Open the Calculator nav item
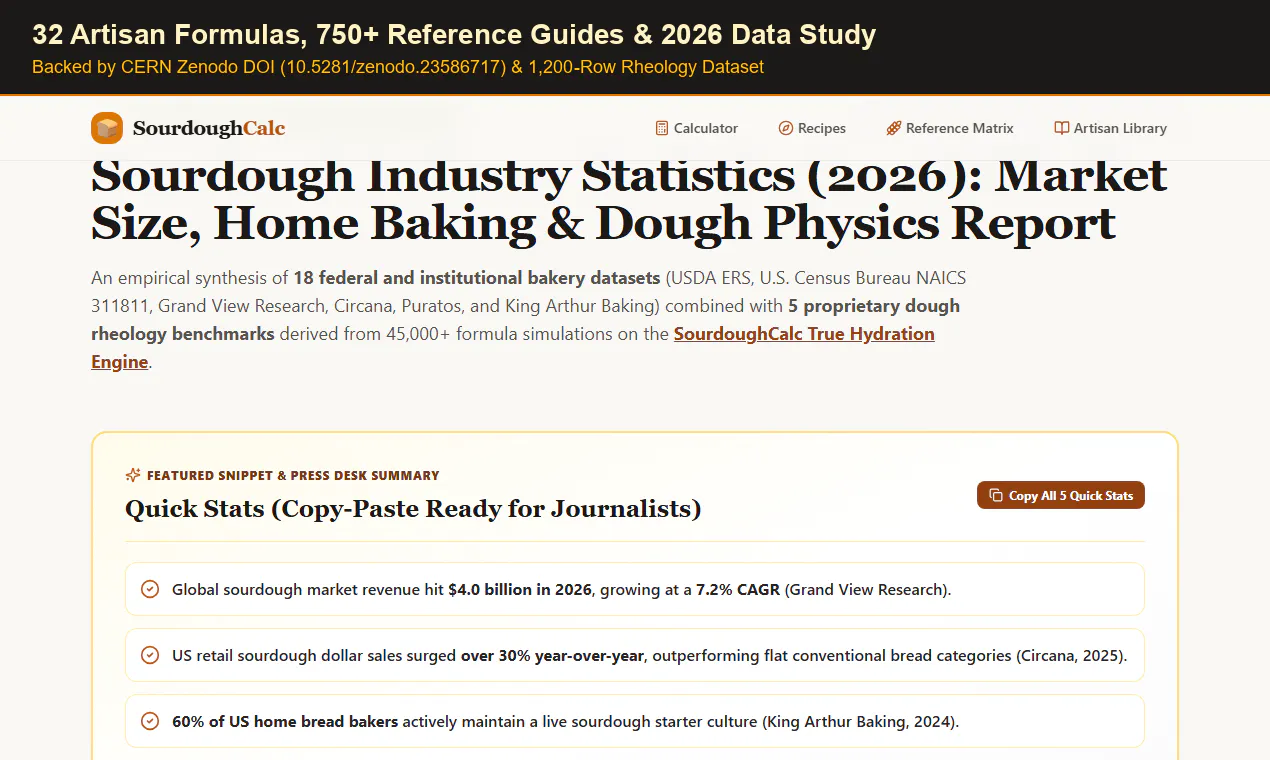The image size is (1270, 760). tap(697, 128)
